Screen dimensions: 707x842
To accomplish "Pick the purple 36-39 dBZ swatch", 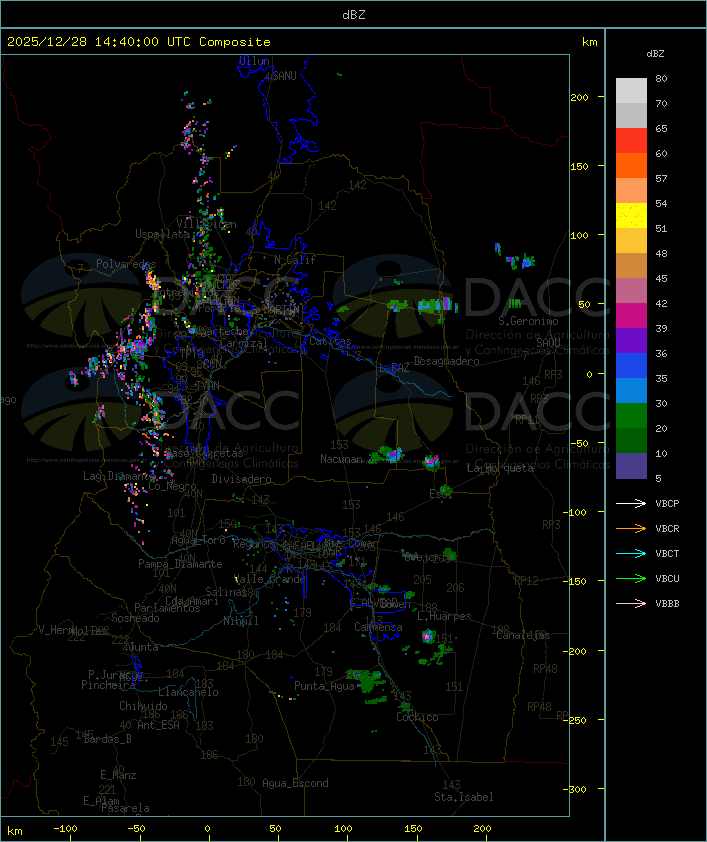I will click(x=631, y=340).
